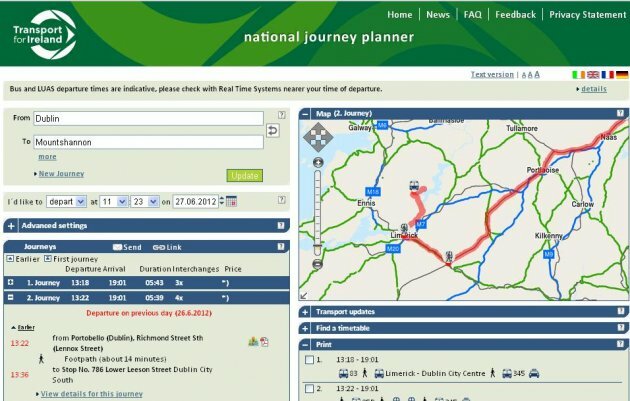Click the To field containing Mountshannon

point(148,142)
